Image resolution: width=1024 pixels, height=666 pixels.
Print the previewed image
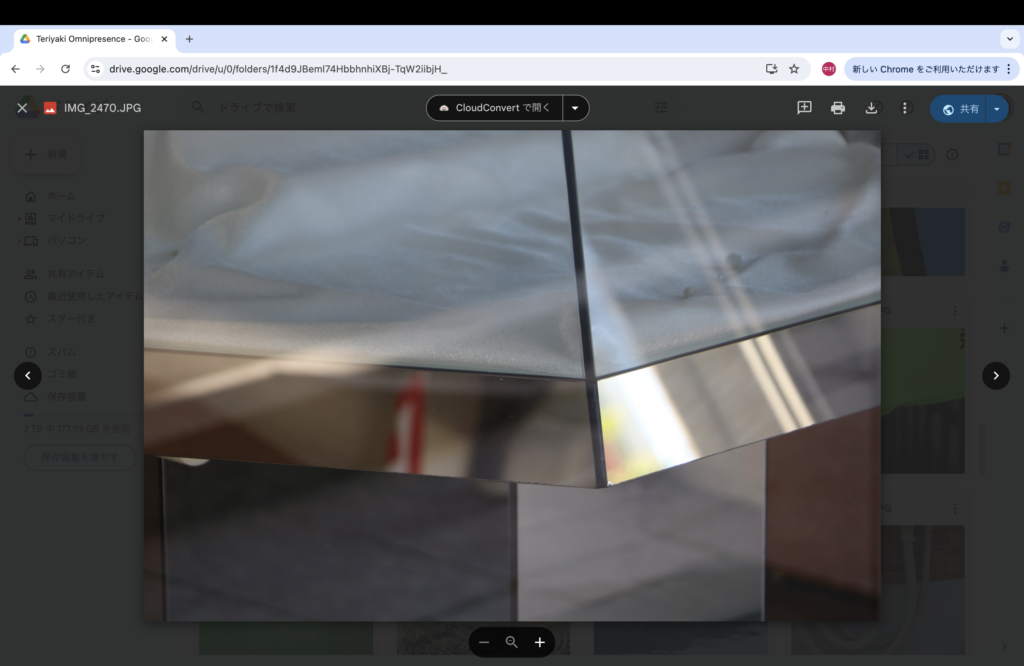838,108
